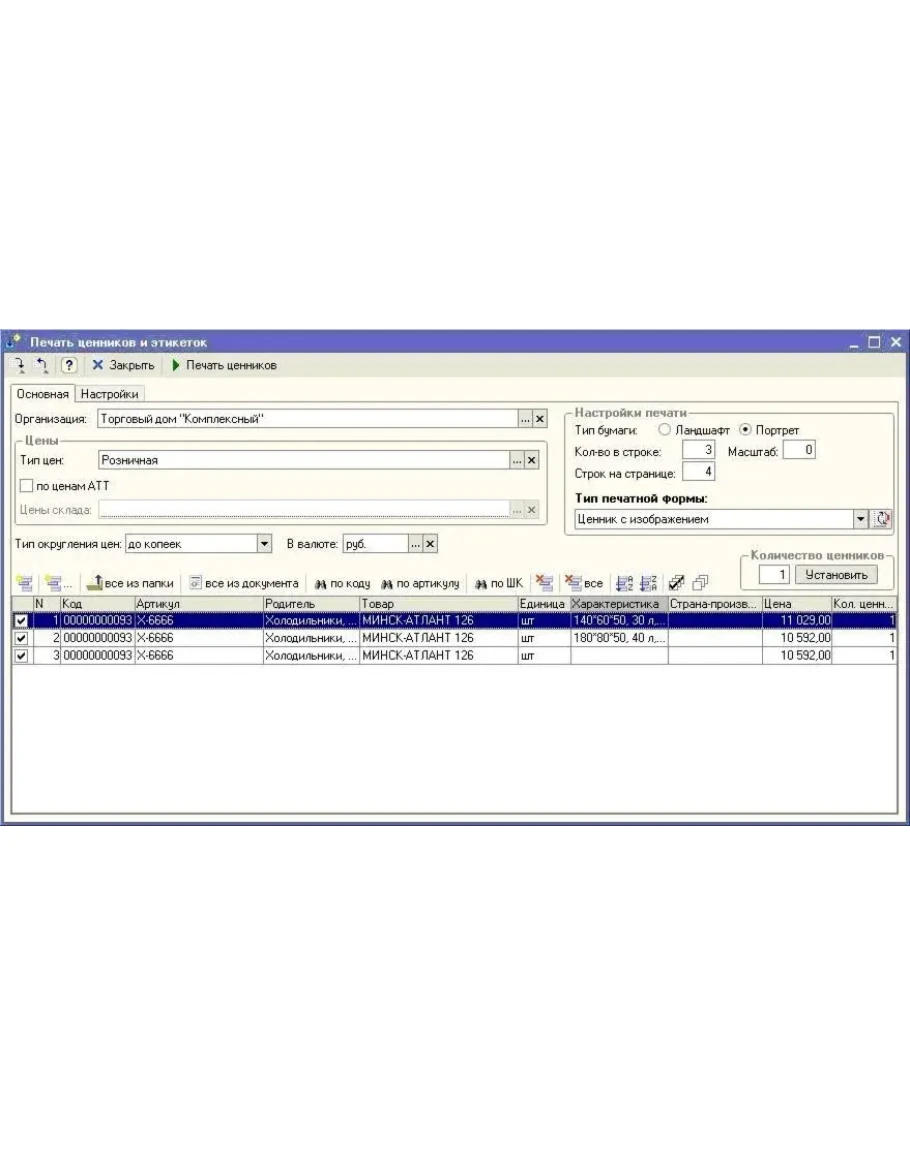The width and height of the screenshot is (910, 1155).
Task: Click the delete 'все' rows icon
Action: [x=585, y=583]
